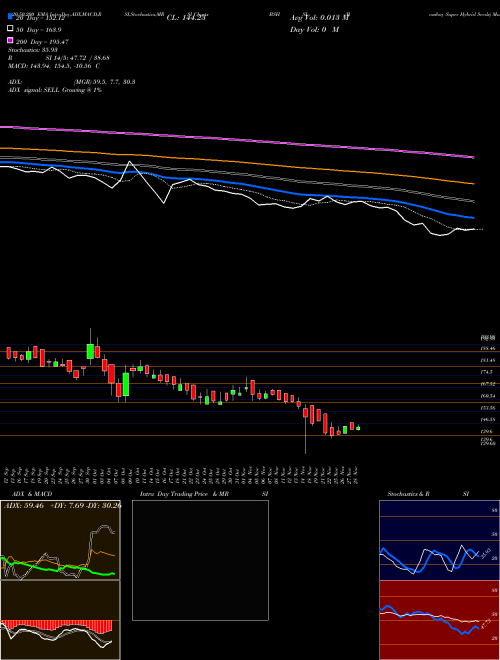The image size is (500, 660).
Task: Click the red candle with the longest lower wick
Action: pos(306,430)
